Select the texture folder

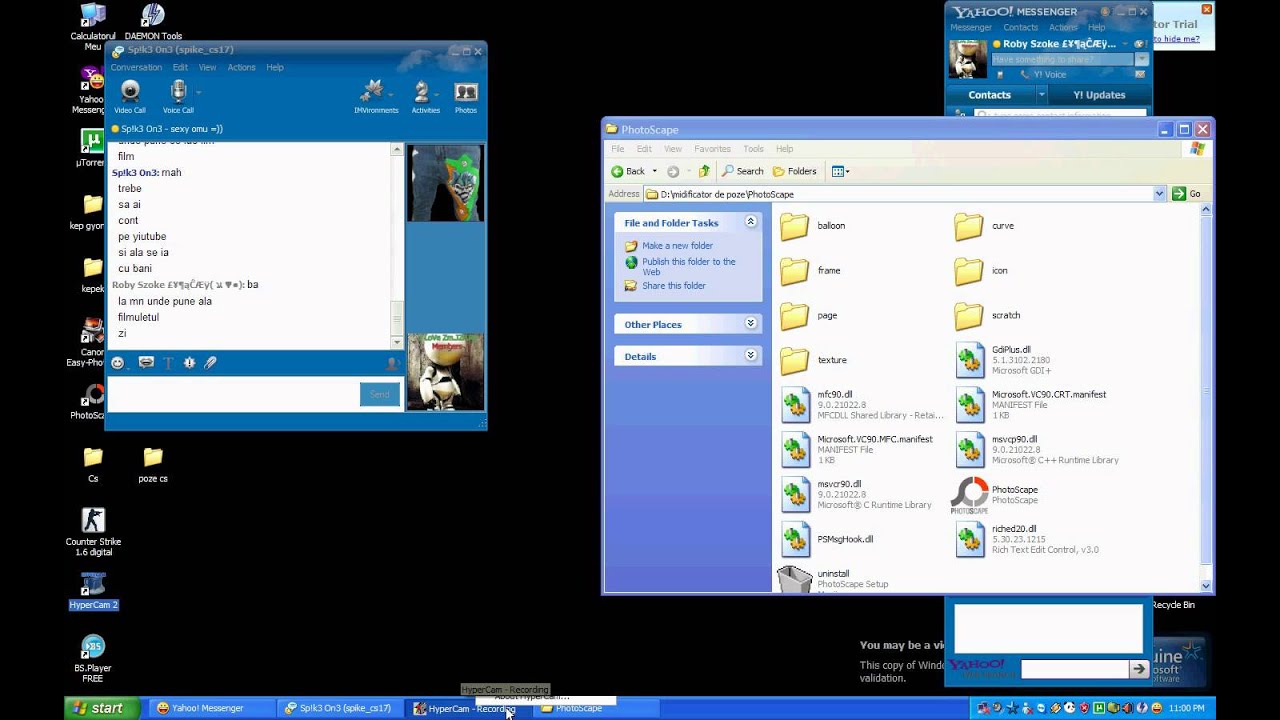coord(814,360)
